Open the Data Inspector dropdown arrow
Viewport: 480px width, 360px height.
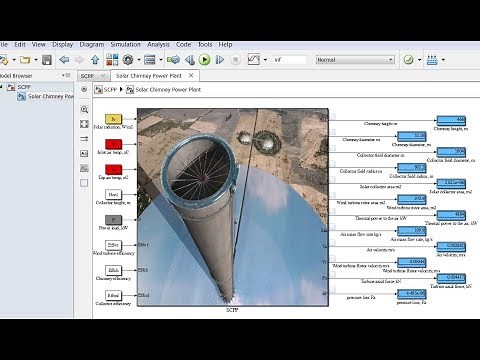(x=265, y=60)
